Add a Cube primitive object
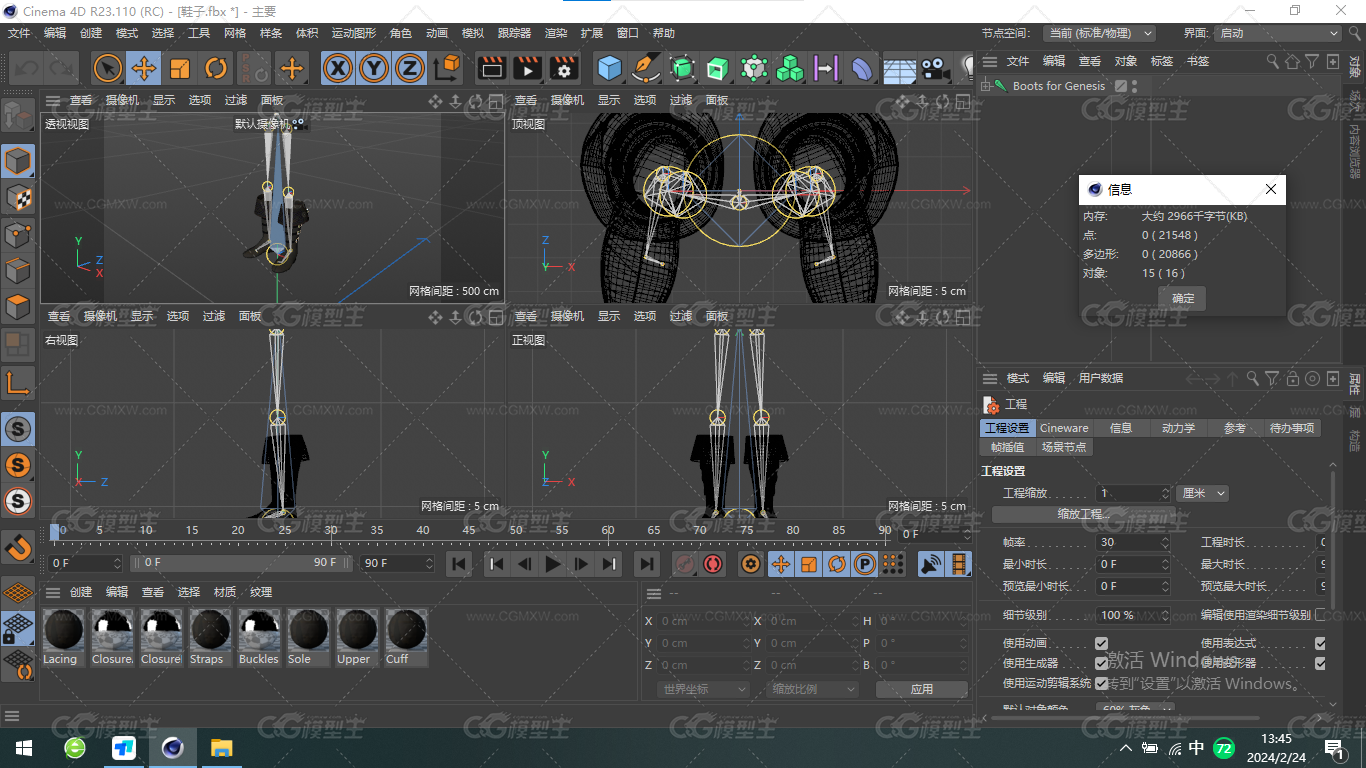Screen dimensions: 1366x768 [x=609, y=68]
